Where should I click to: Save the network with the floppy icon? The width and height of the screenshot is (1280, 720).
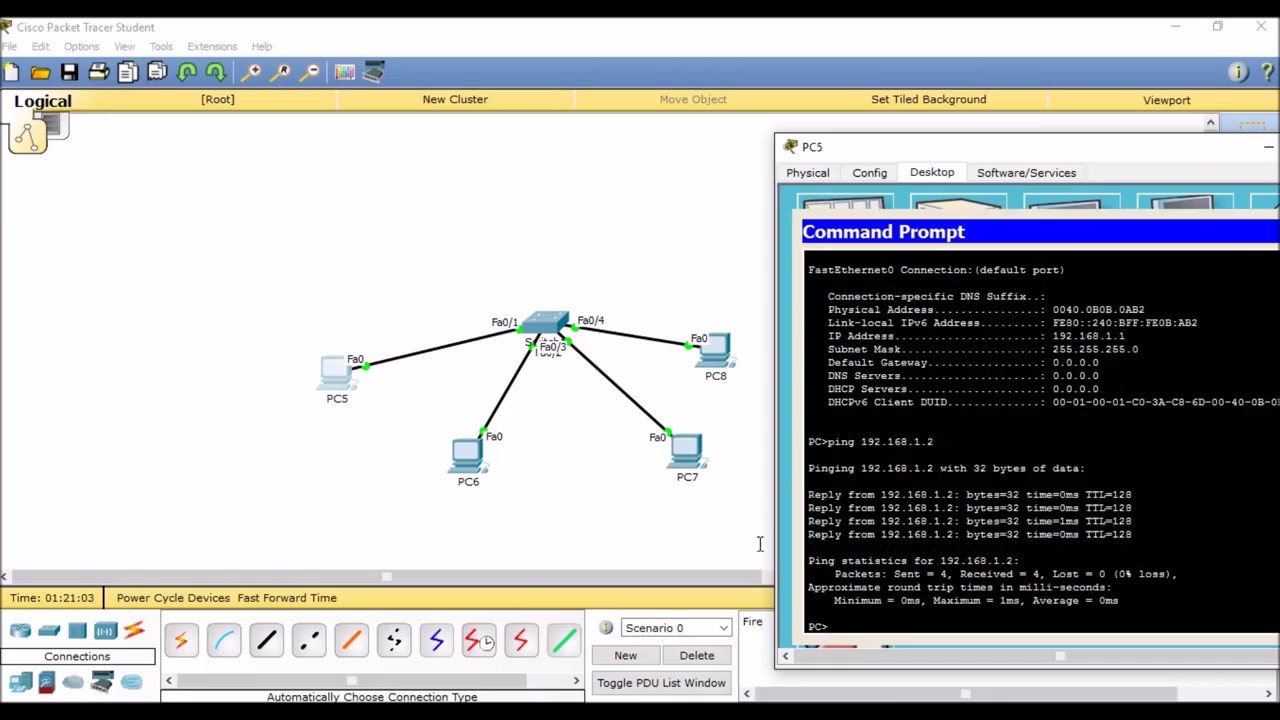click(69, 72)
